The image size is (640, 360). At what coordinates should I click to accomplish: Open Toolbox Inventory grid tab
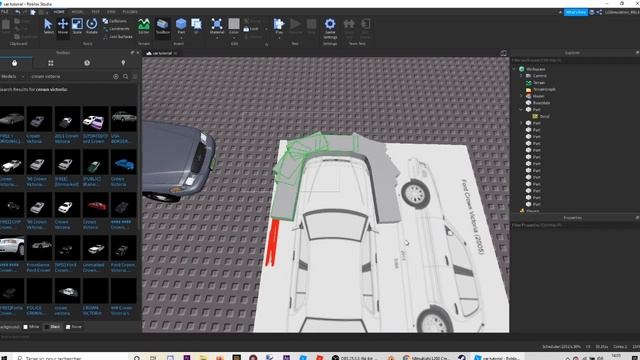51,63
